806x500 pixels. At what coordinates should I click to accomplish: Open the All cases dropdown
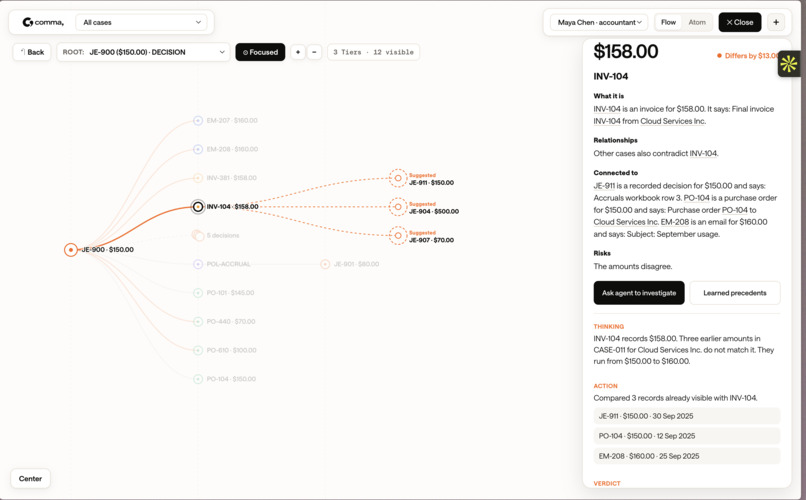pos(141,22)
